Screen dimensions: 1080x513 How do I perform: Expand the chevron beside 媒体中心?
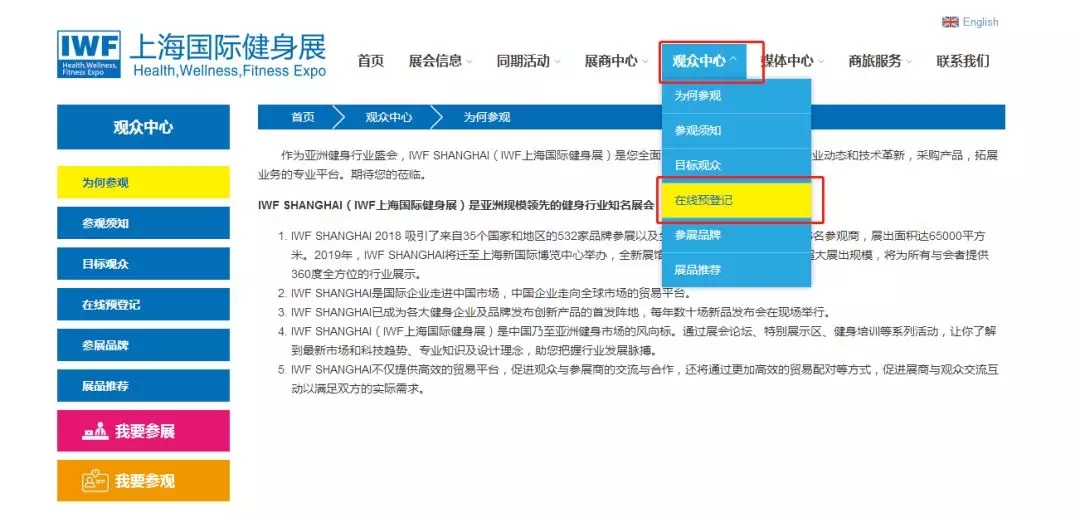click(821, 62)
